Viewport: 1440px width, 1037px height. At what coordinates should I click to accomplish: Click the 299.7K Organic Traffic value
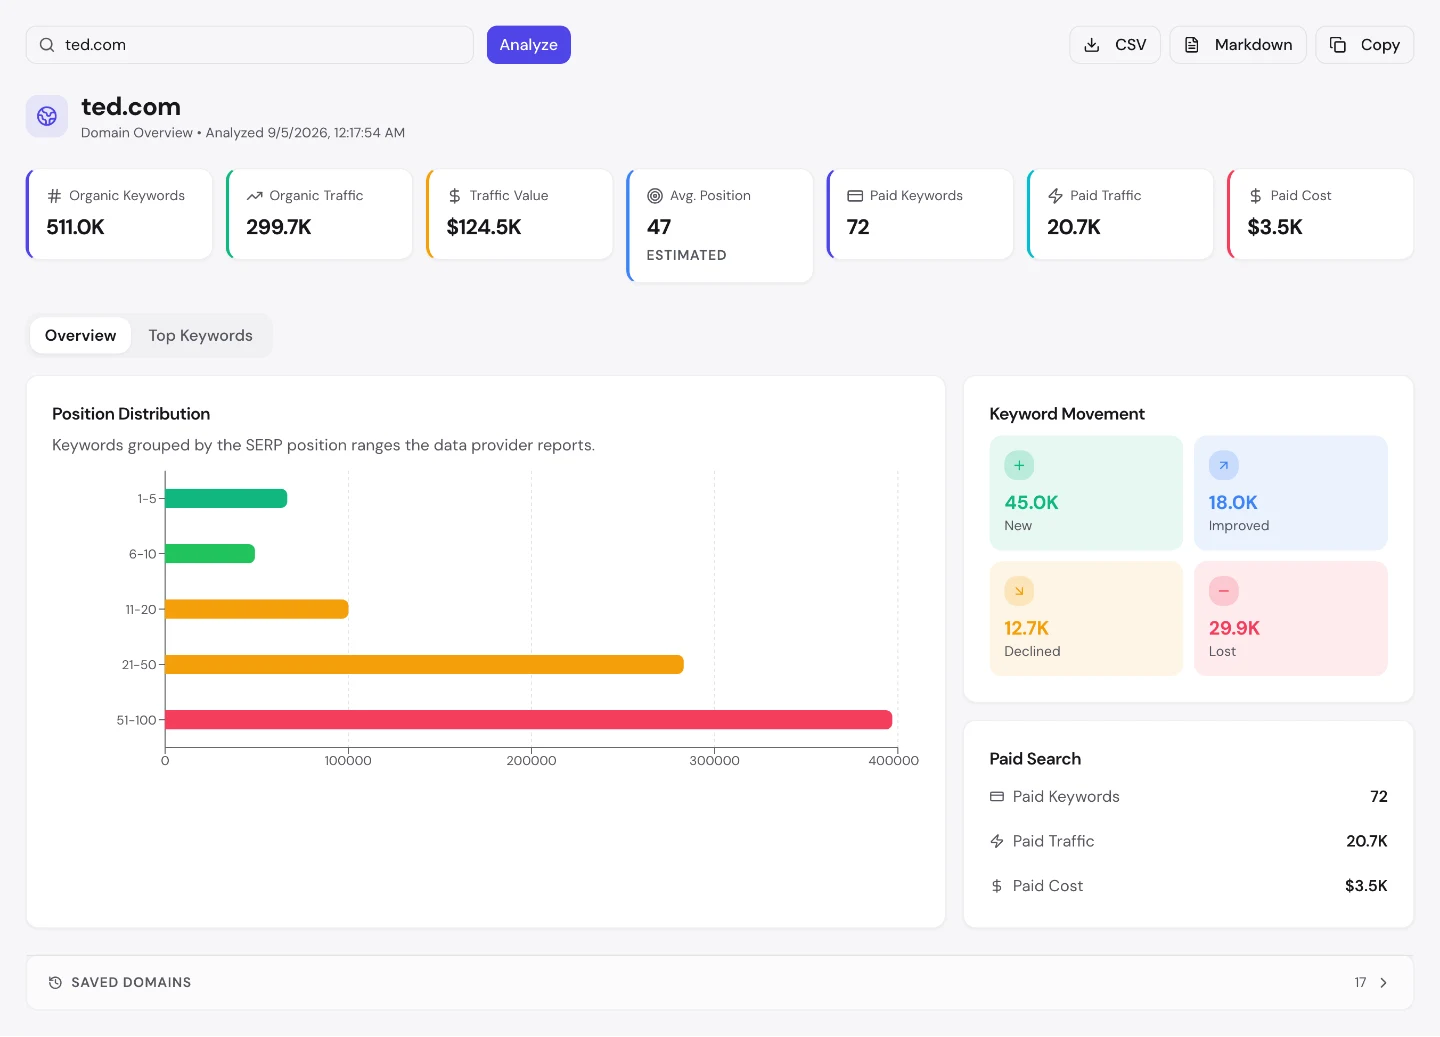point(279,227)
